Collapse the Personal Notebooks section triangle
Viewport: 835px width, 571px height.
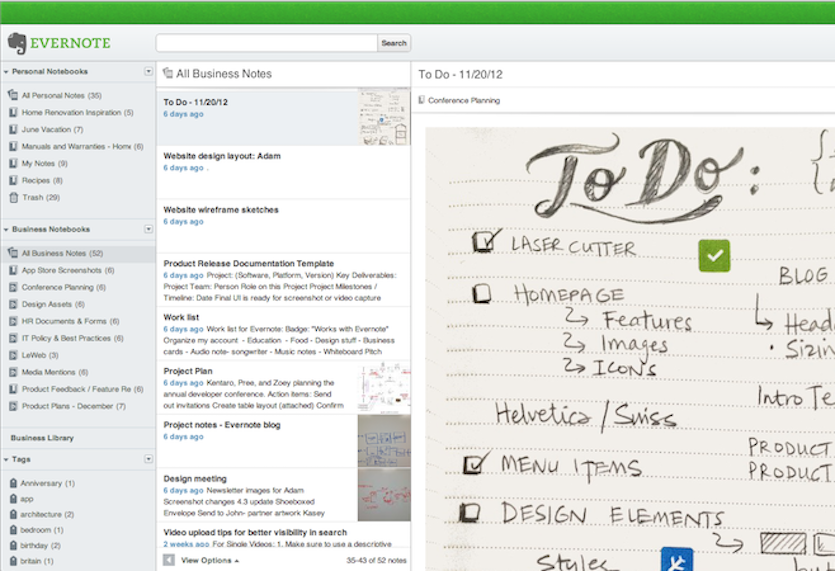[6, 72]
